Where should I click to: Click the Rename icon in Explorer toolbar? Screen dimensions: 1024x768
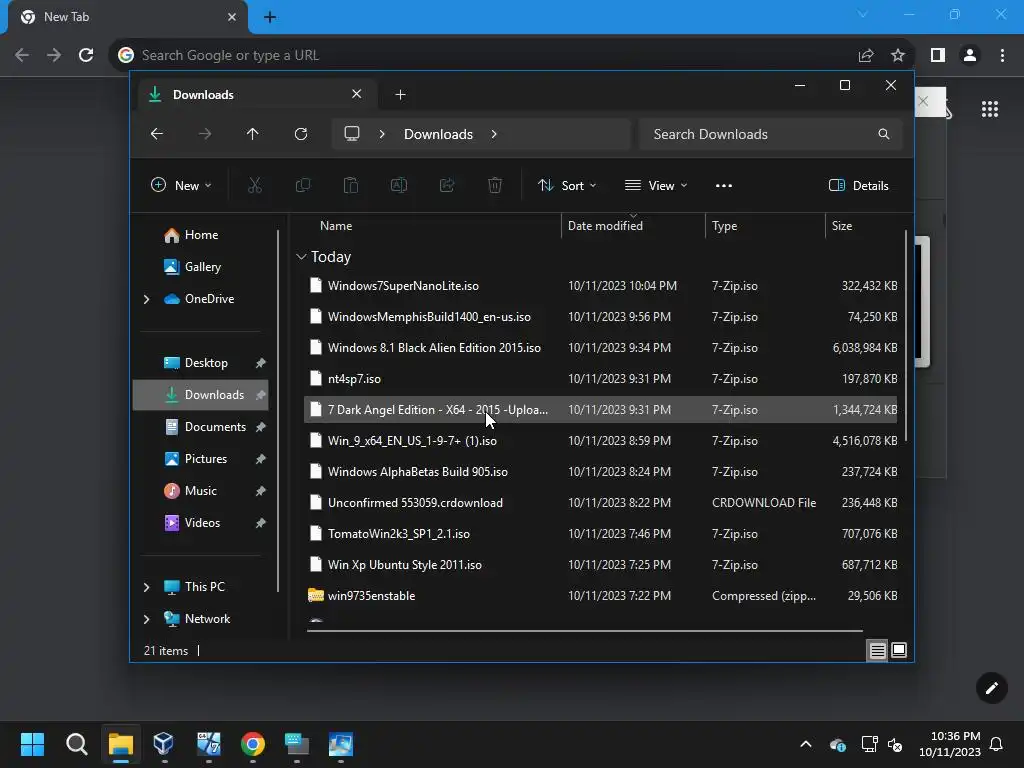tap(398, 185)
